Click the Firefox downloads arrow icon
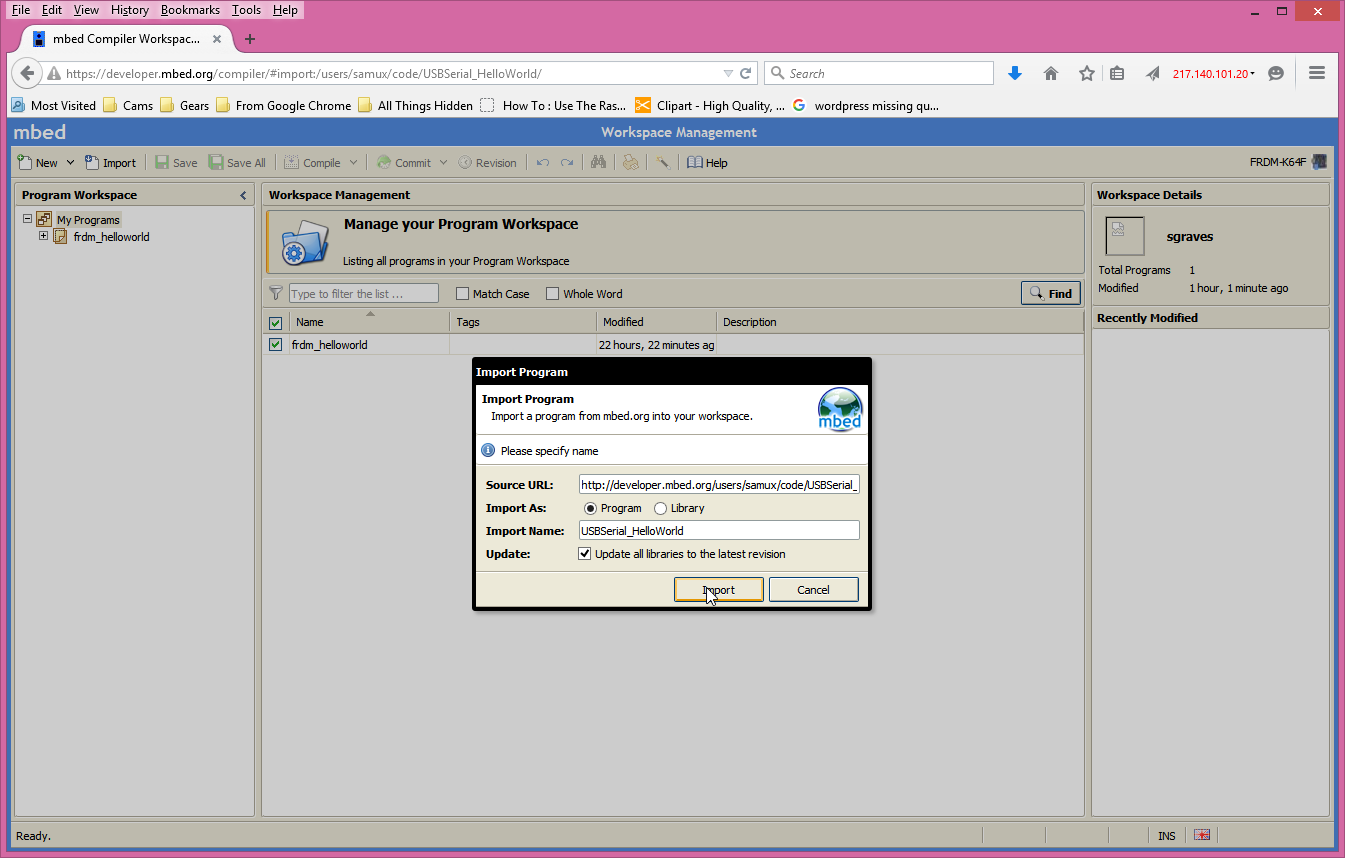 coord(1016,73)
